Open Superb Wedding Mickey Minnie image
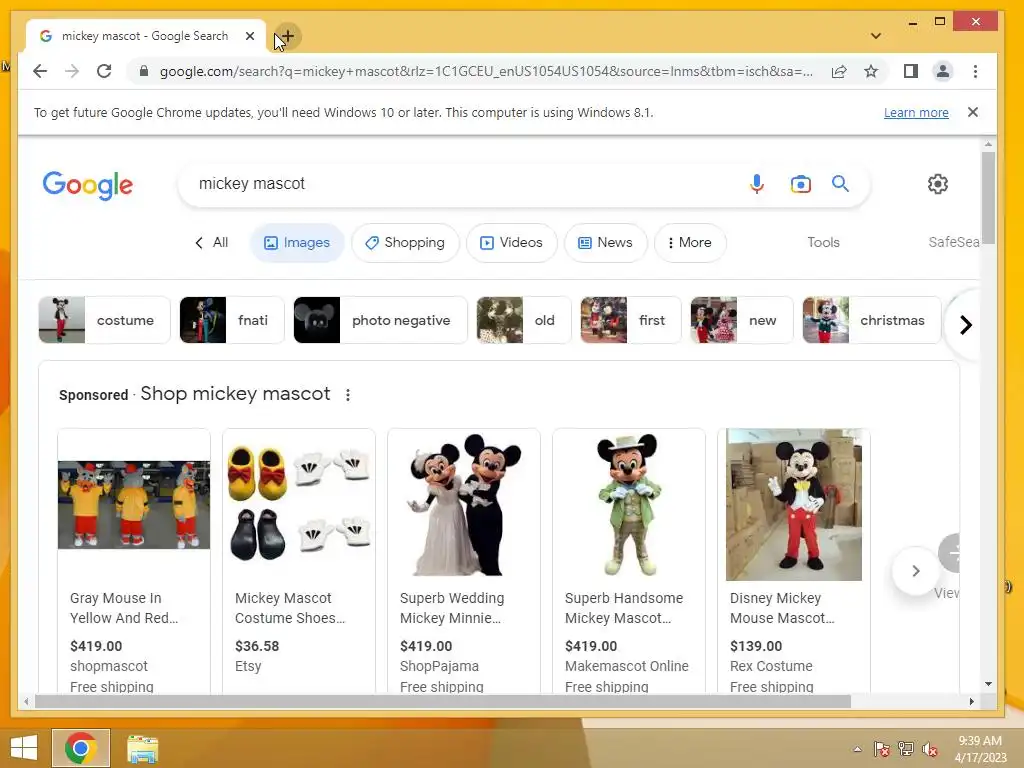This screenshot has height=768, width=1024. coord(464,504)
